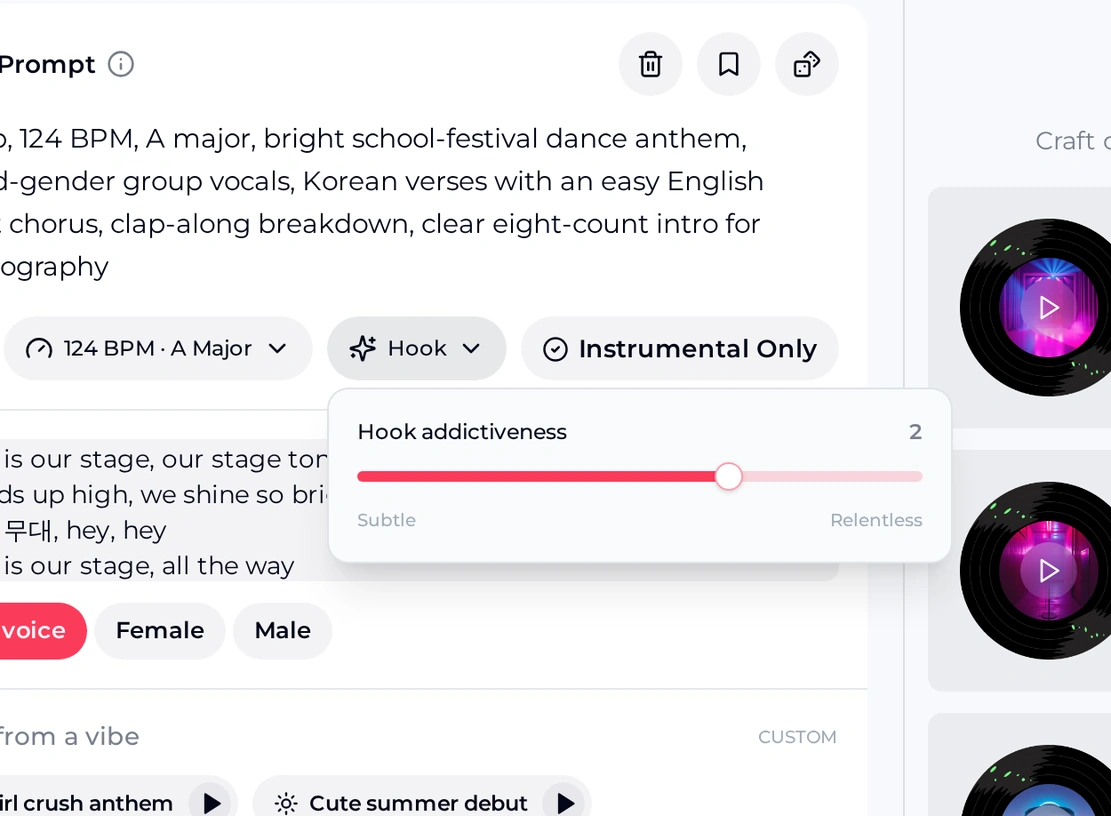
Task: Play the girl crush anthem vibe preview
Action: 211,803
